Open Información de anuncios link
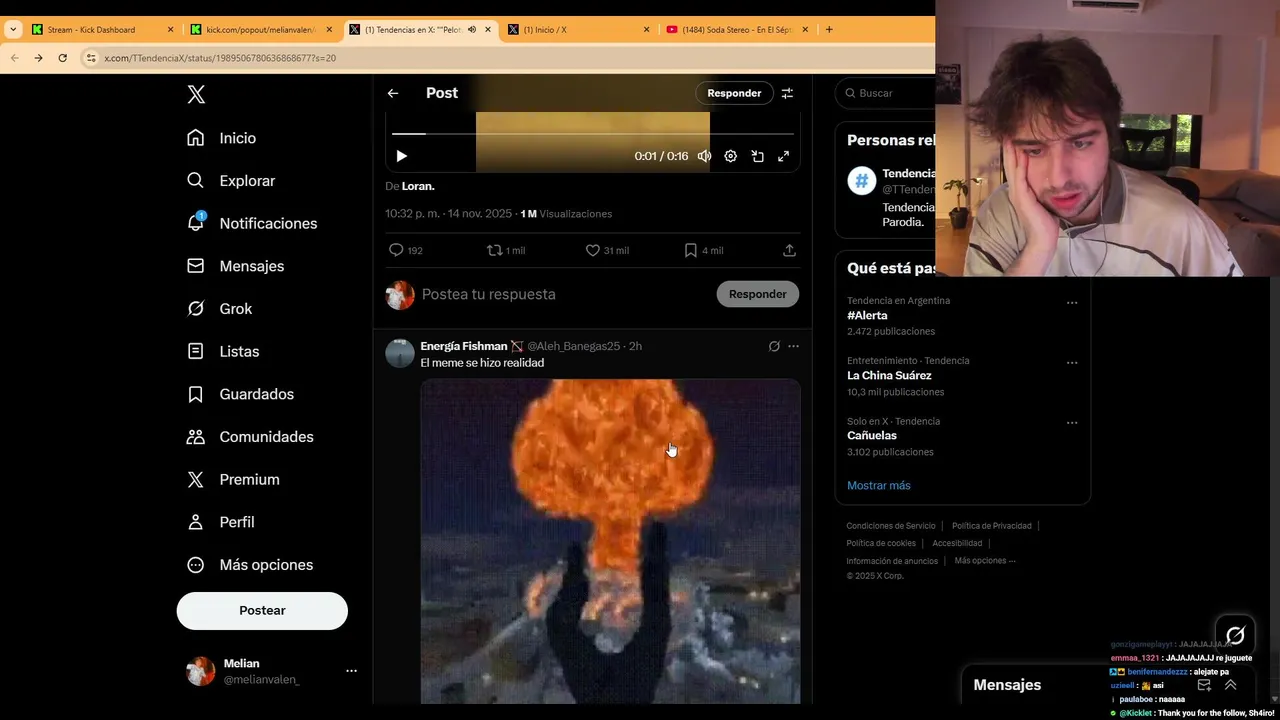The width and height of the screenshot is (1280, 720). point(892,561)
